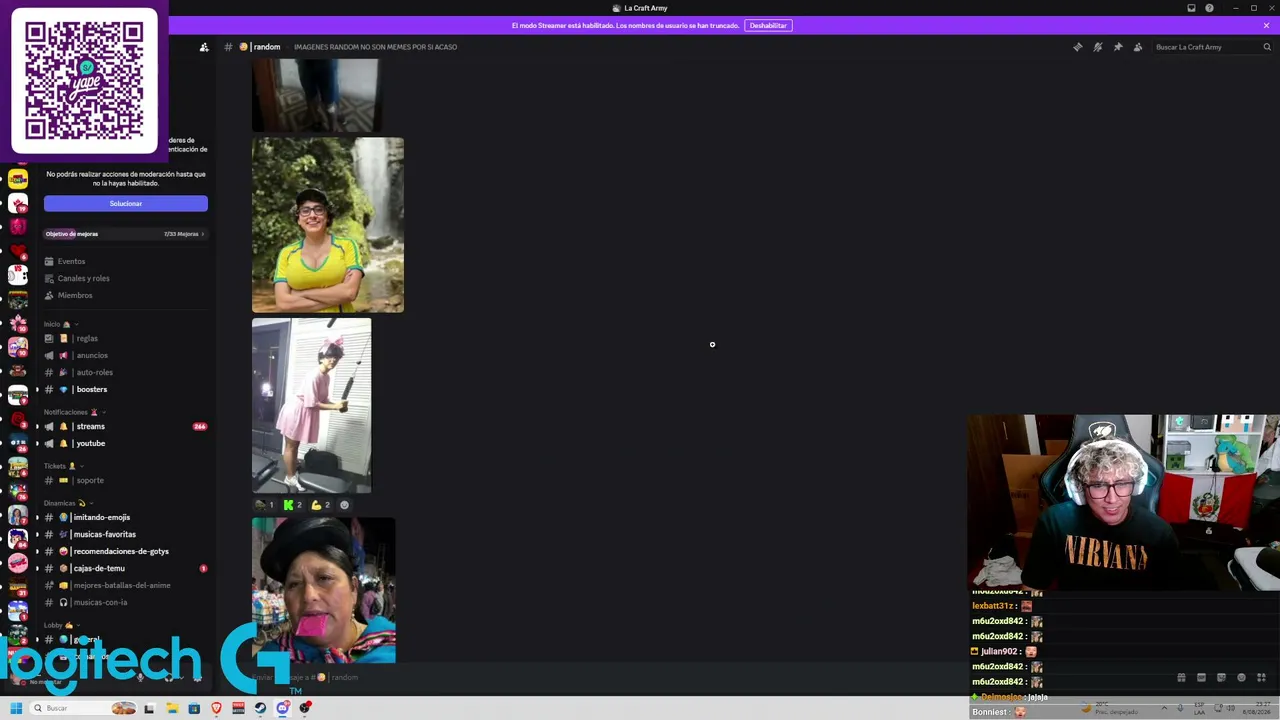1280x720 pixels.
Task: Click the Solucionar button
Action: coord(126,204)
